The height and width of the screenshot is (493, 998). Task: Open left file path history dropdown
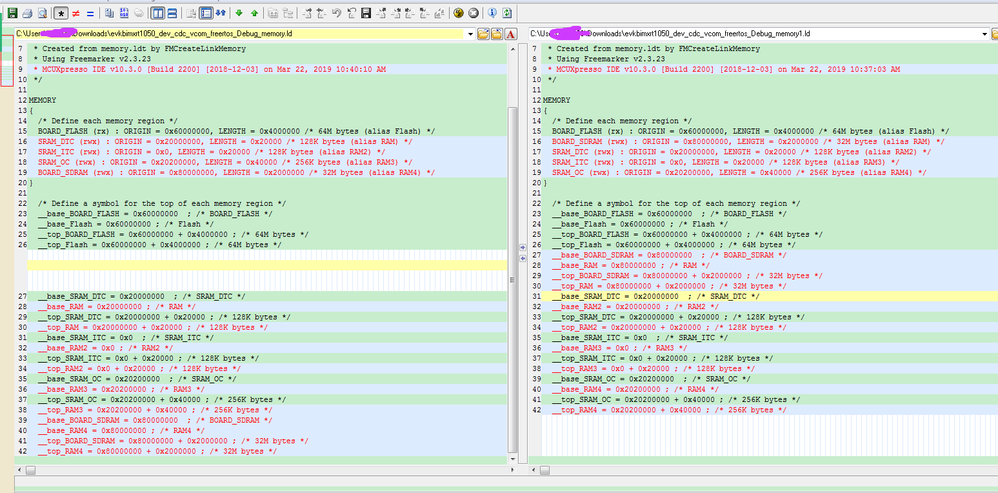470,34
